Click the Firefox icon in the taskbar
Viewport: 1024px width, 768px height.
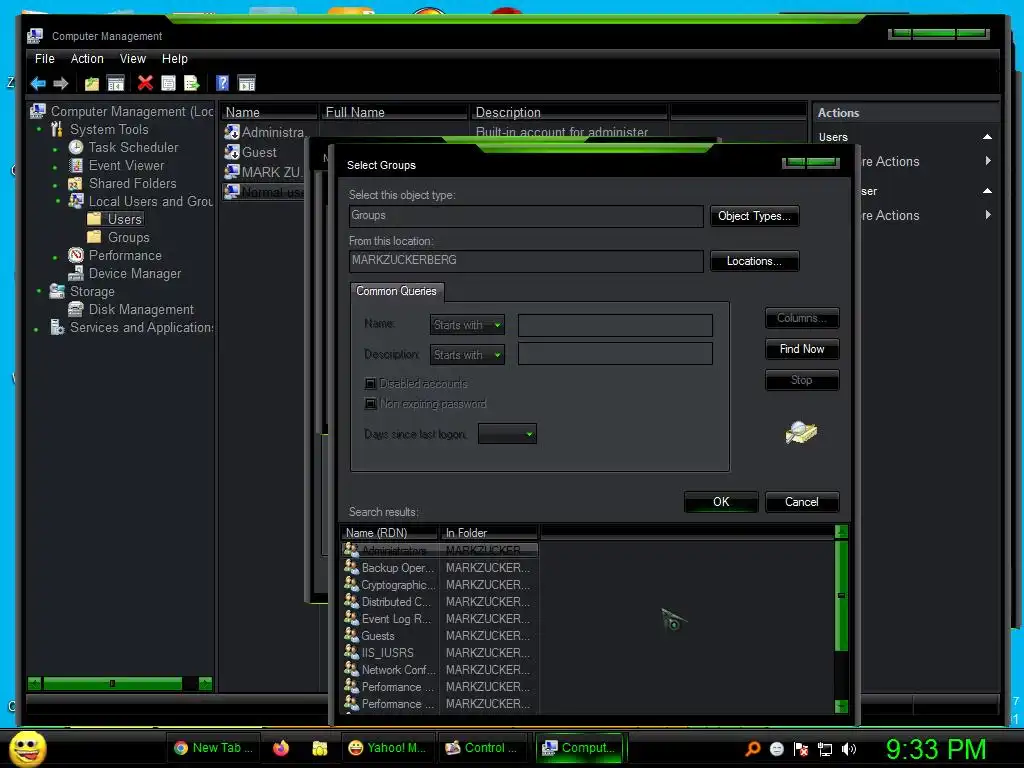(281, 748)
